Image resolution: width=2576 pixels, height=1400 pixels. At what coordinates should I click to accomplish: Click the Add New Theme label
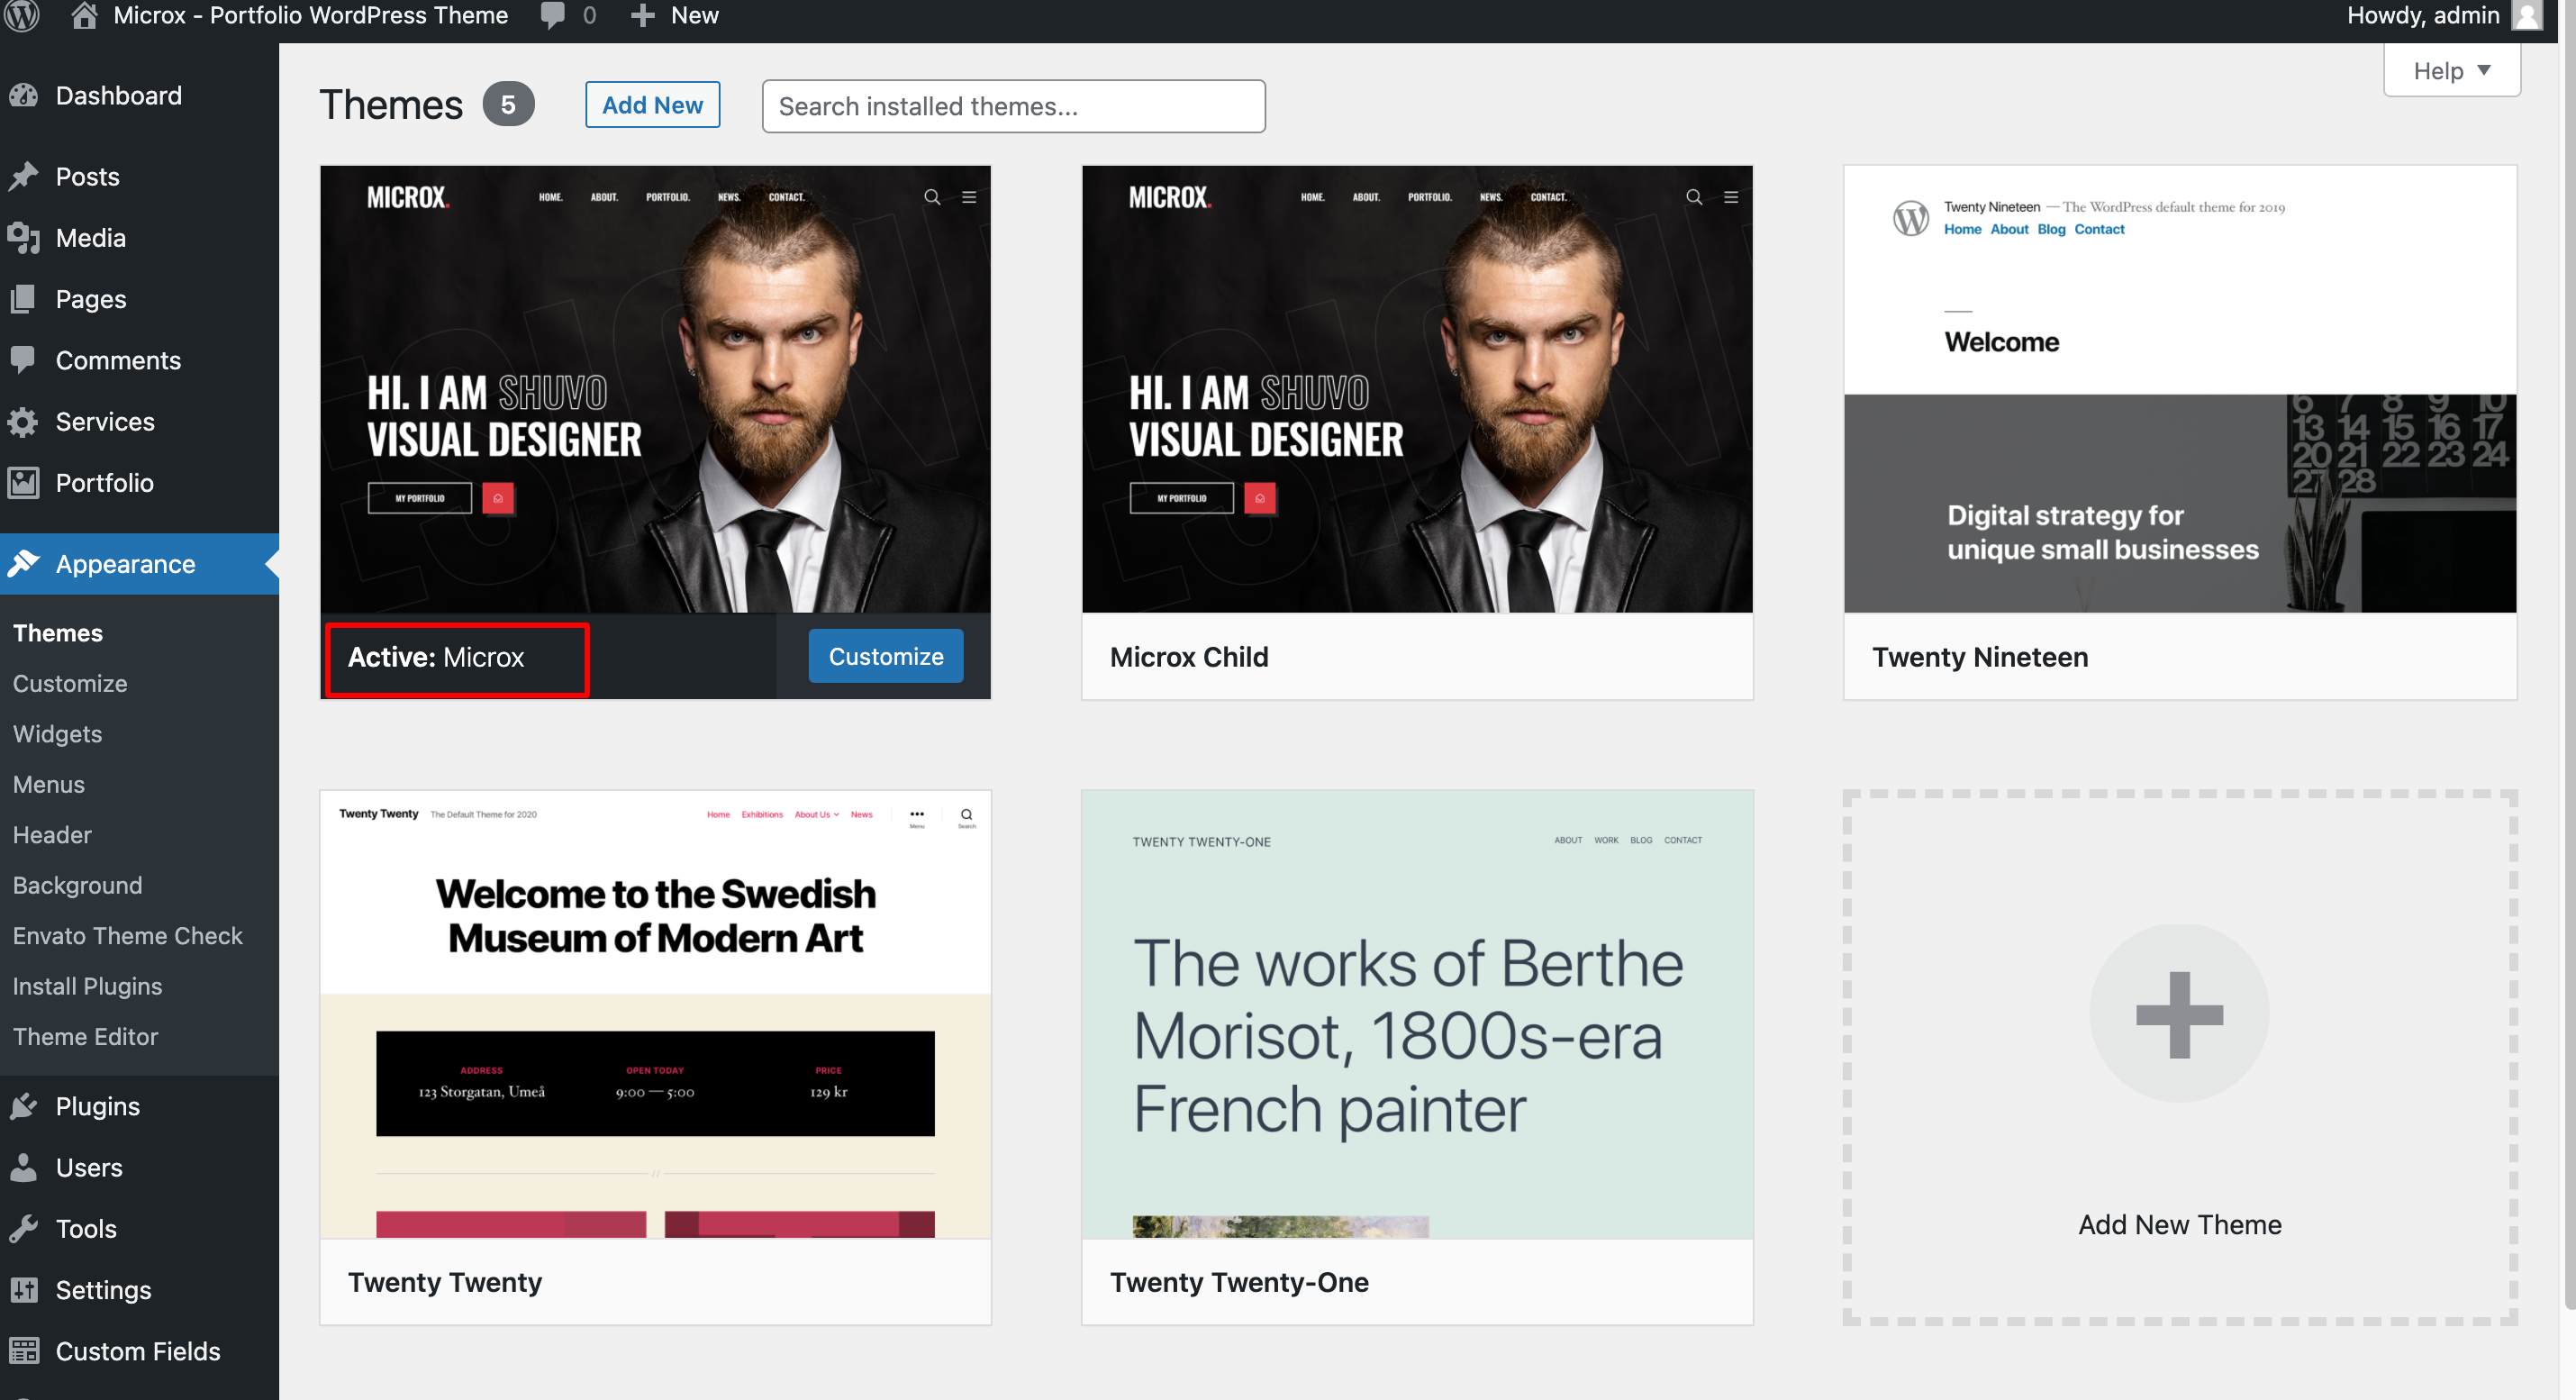pyautogui.click(x=2179, y=1225)
